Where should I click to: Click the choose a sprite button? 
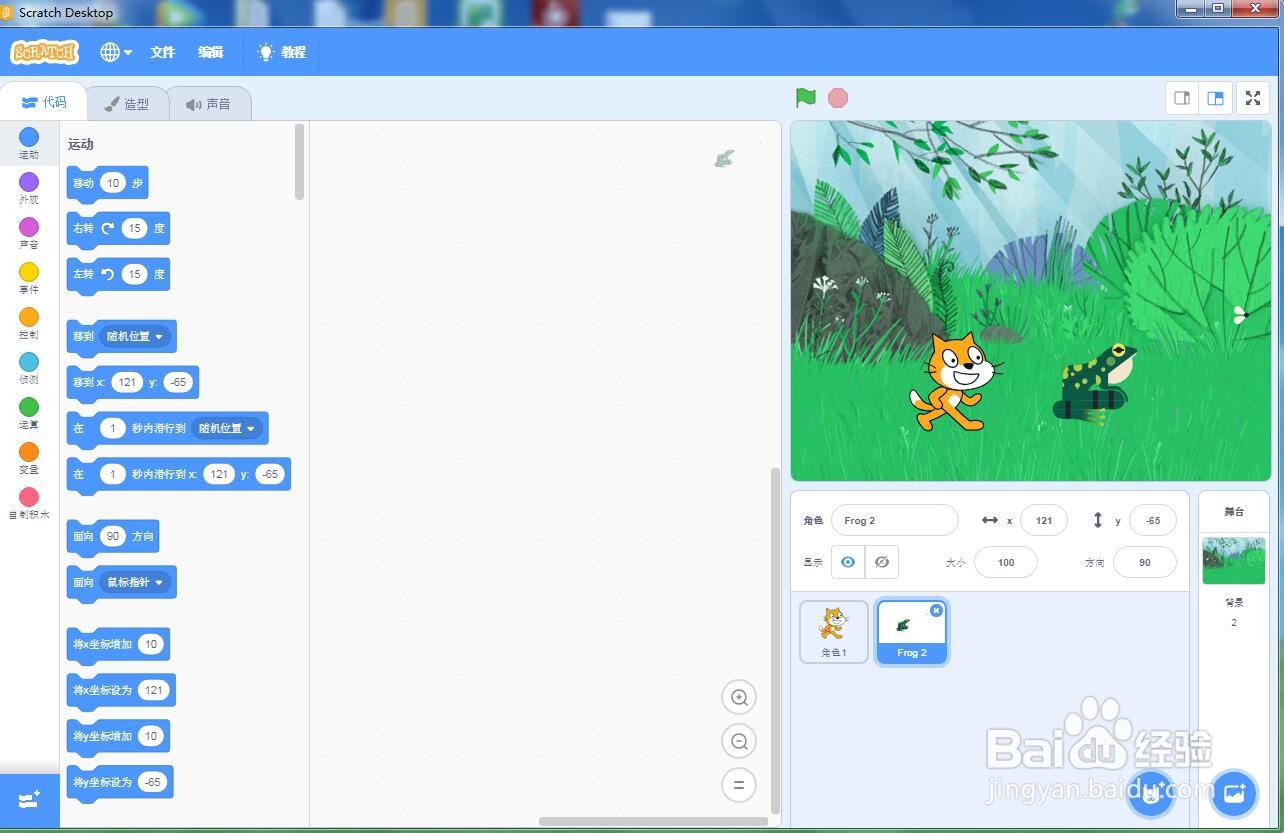click(x=1150, y=794)
